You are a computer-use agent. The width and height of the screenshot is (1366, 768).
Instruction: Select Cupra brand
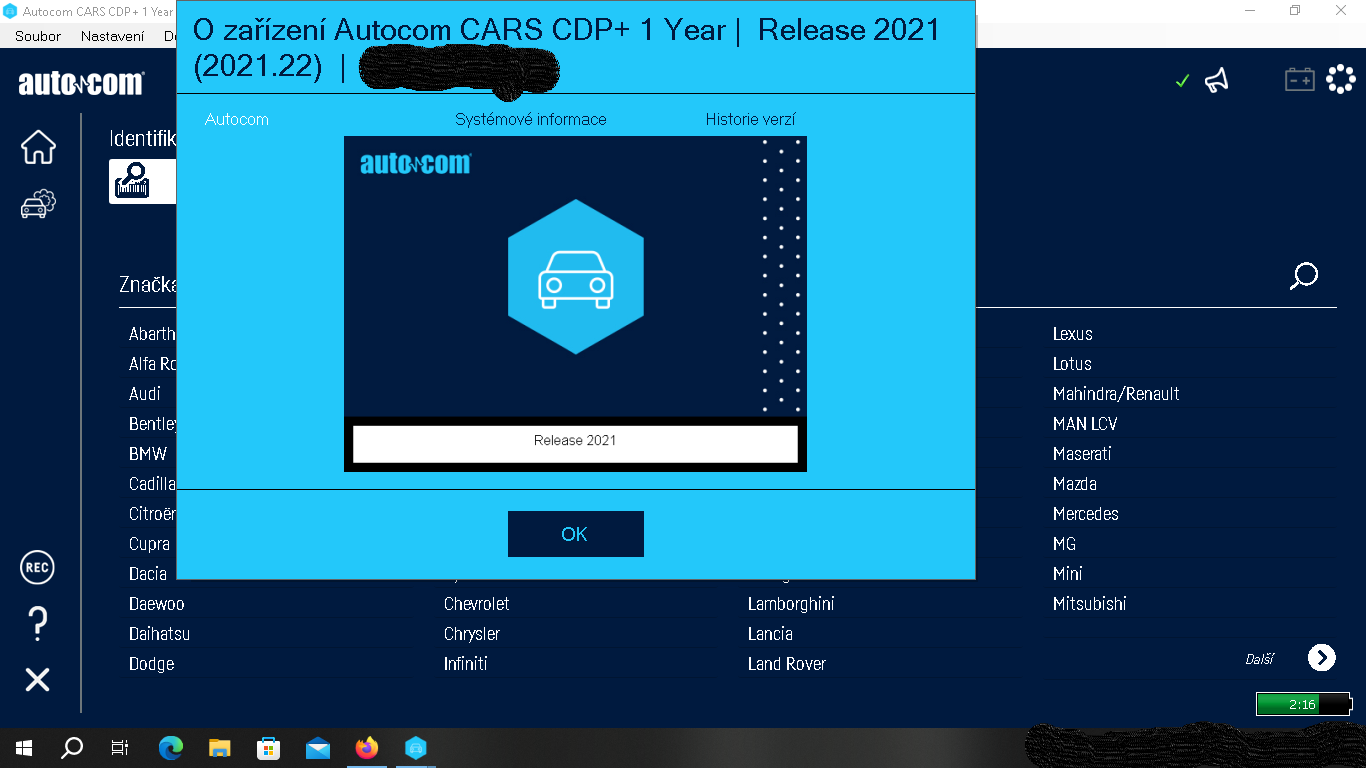pyautogui.click(x=149, y=544)
